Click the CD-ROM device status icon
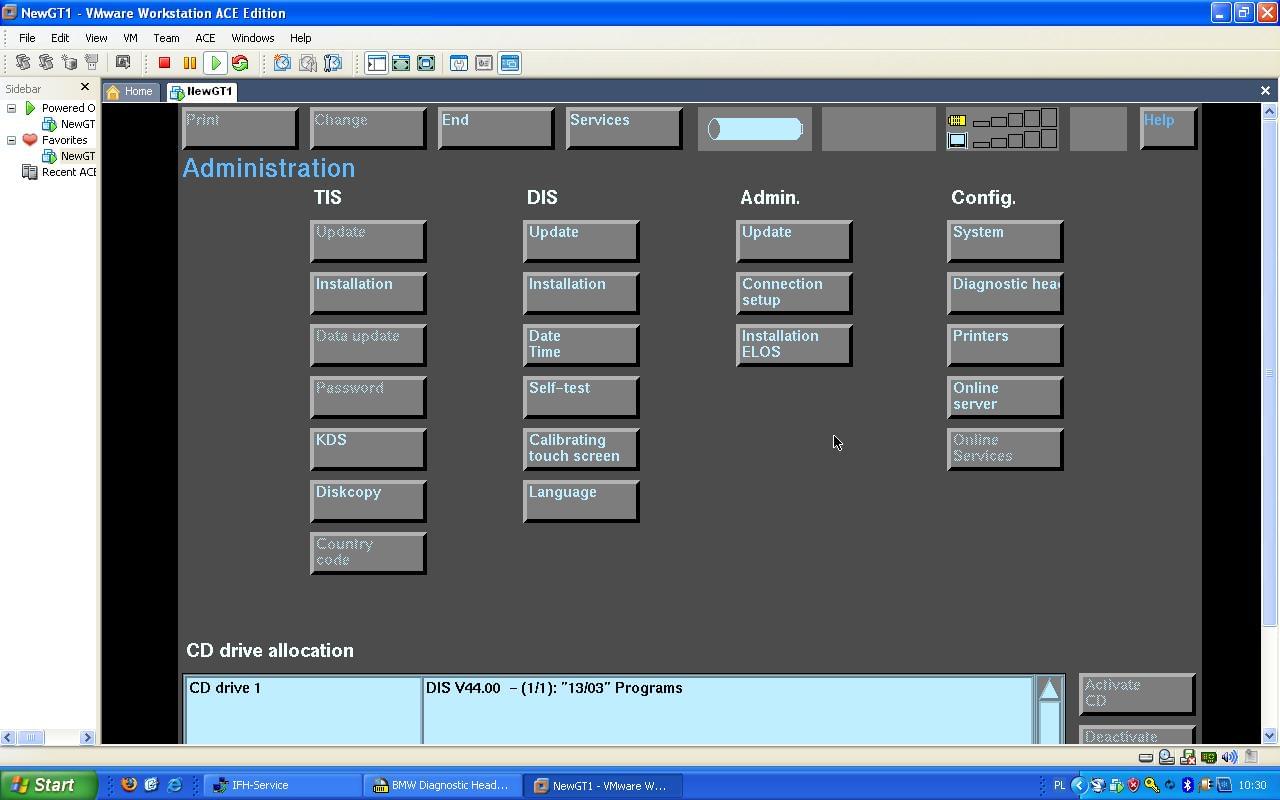Screen dimensions: 1280x800 1167,757
